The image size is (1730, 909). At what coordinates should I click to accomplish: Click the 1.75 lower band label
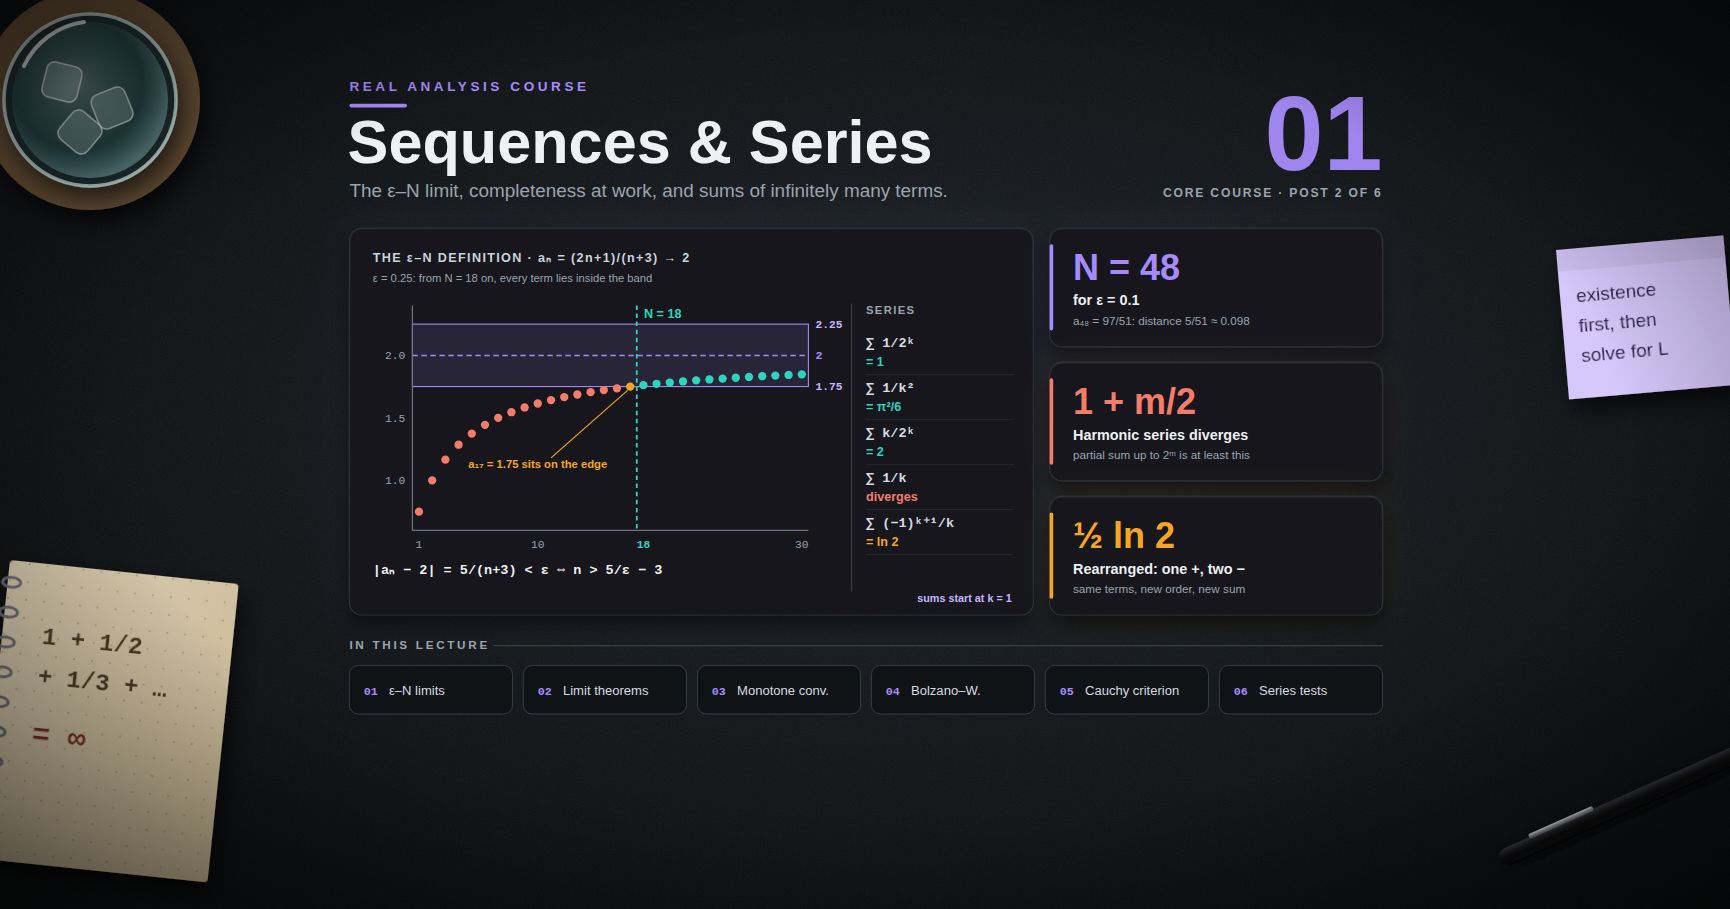click(829, 387)
